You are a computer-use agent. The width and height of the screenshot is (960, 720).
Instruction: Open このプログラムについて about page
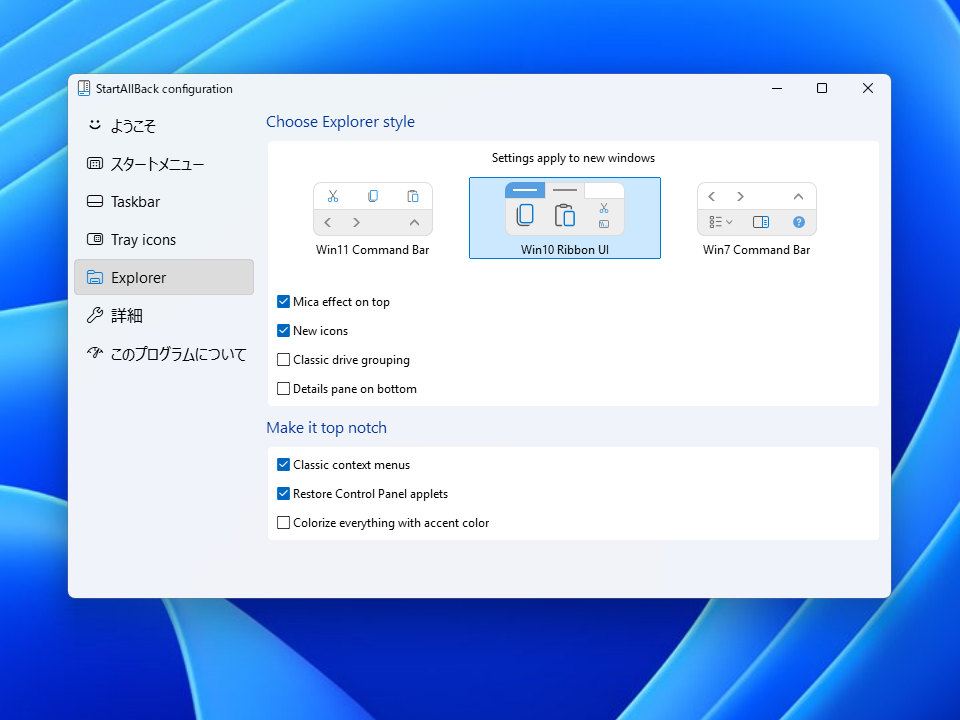pyautogui.click(x=164, y=353)
